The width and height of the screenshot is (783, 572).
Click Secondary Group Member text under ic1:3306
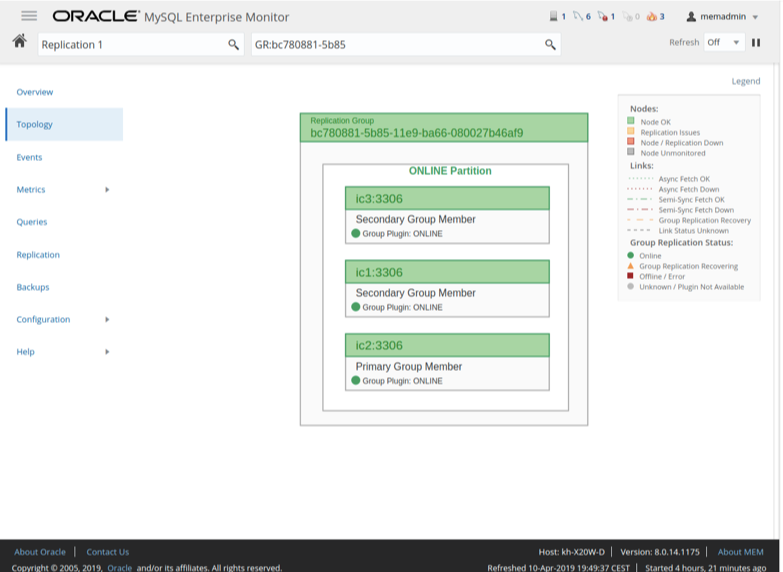415,293
